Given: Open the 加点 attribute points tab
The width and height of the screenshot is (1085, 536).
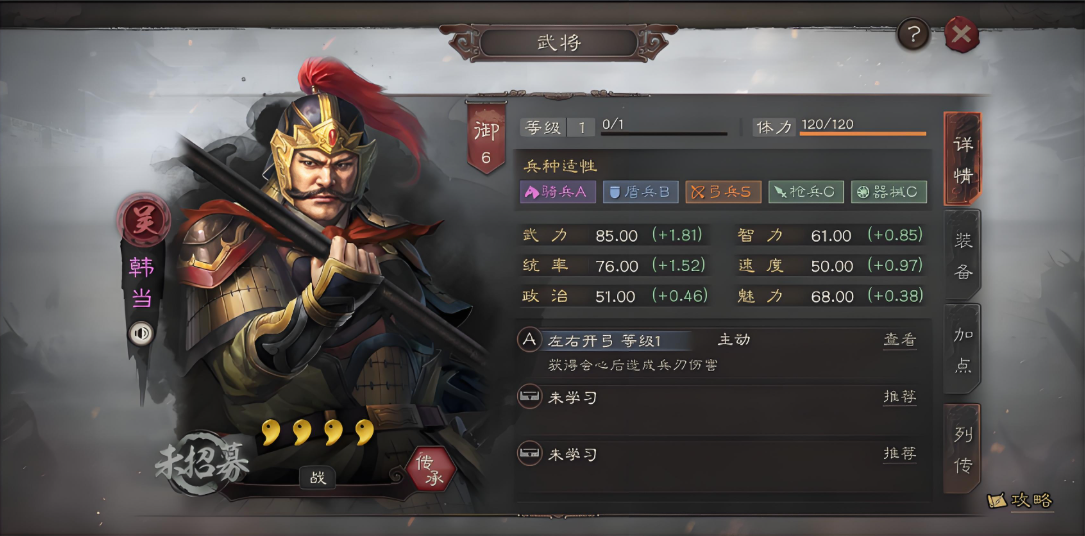Looking at the screenshot, I should click(963, 349).
